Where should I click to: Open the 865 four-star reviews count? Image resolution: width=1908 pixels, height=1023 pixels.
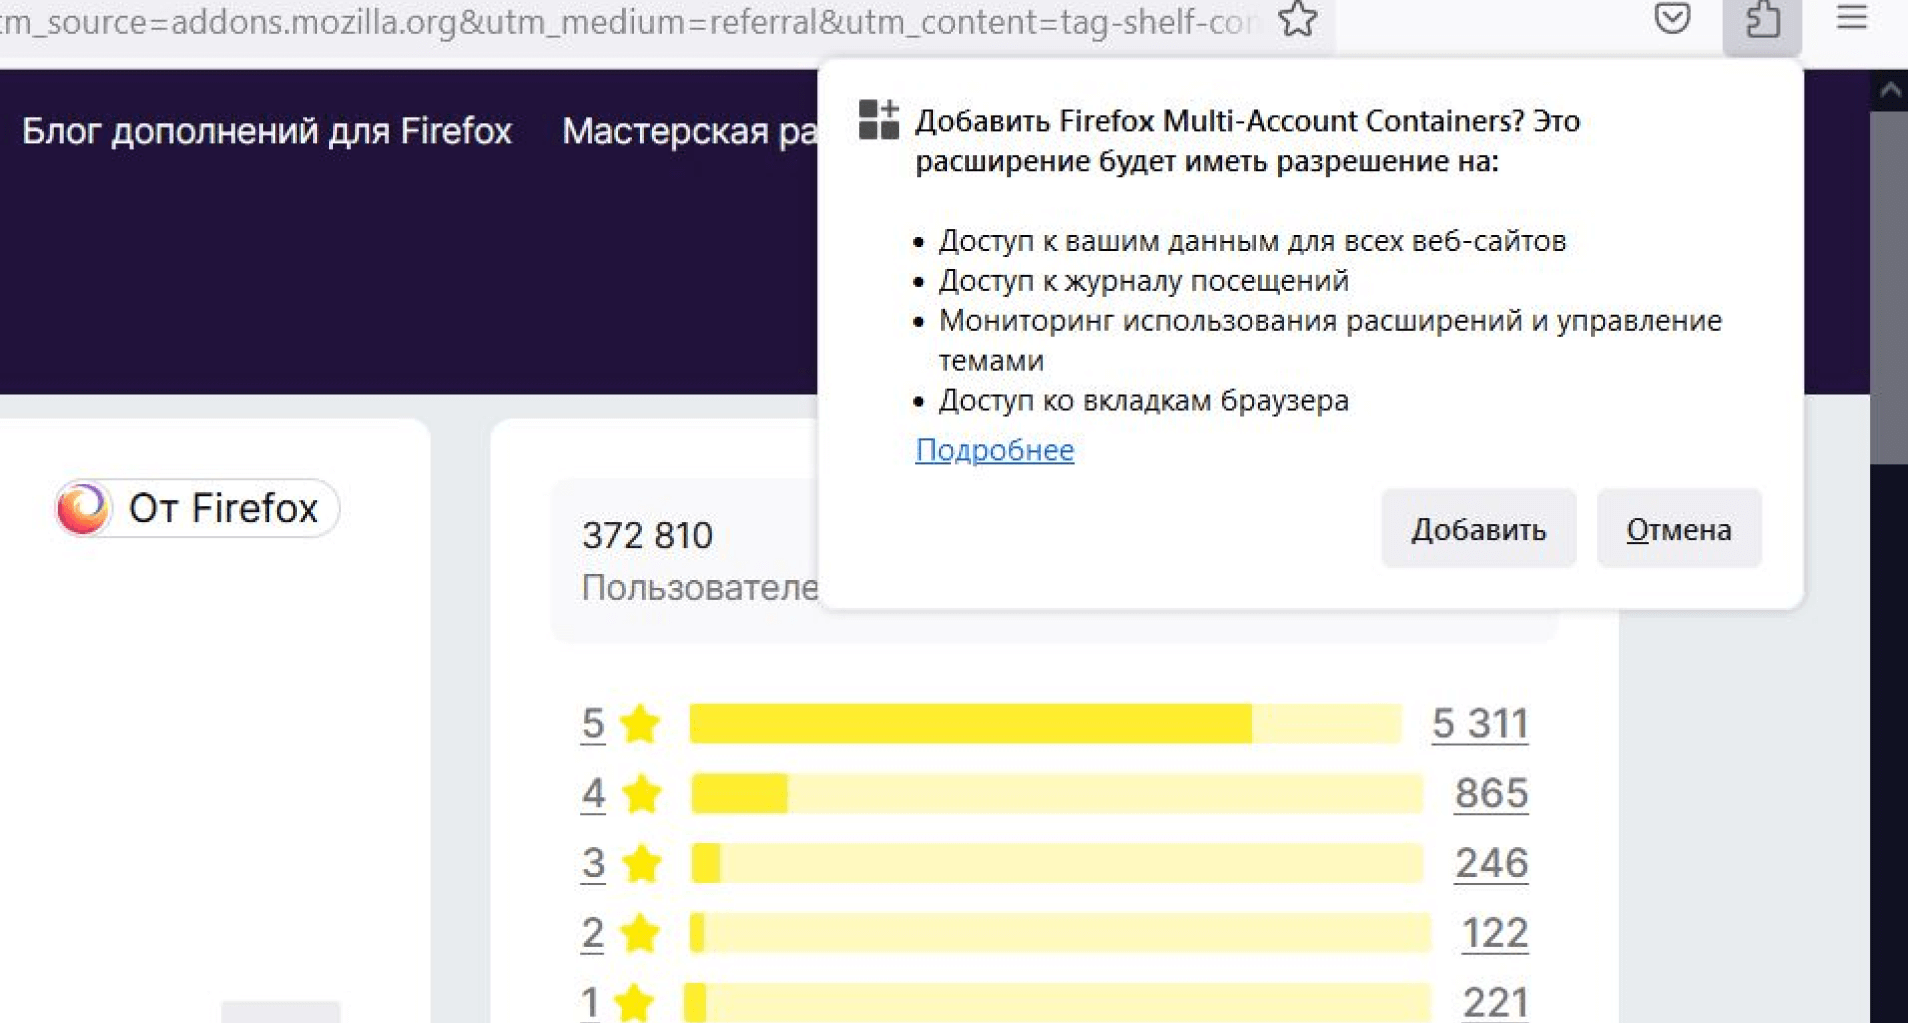[1490, 794]
